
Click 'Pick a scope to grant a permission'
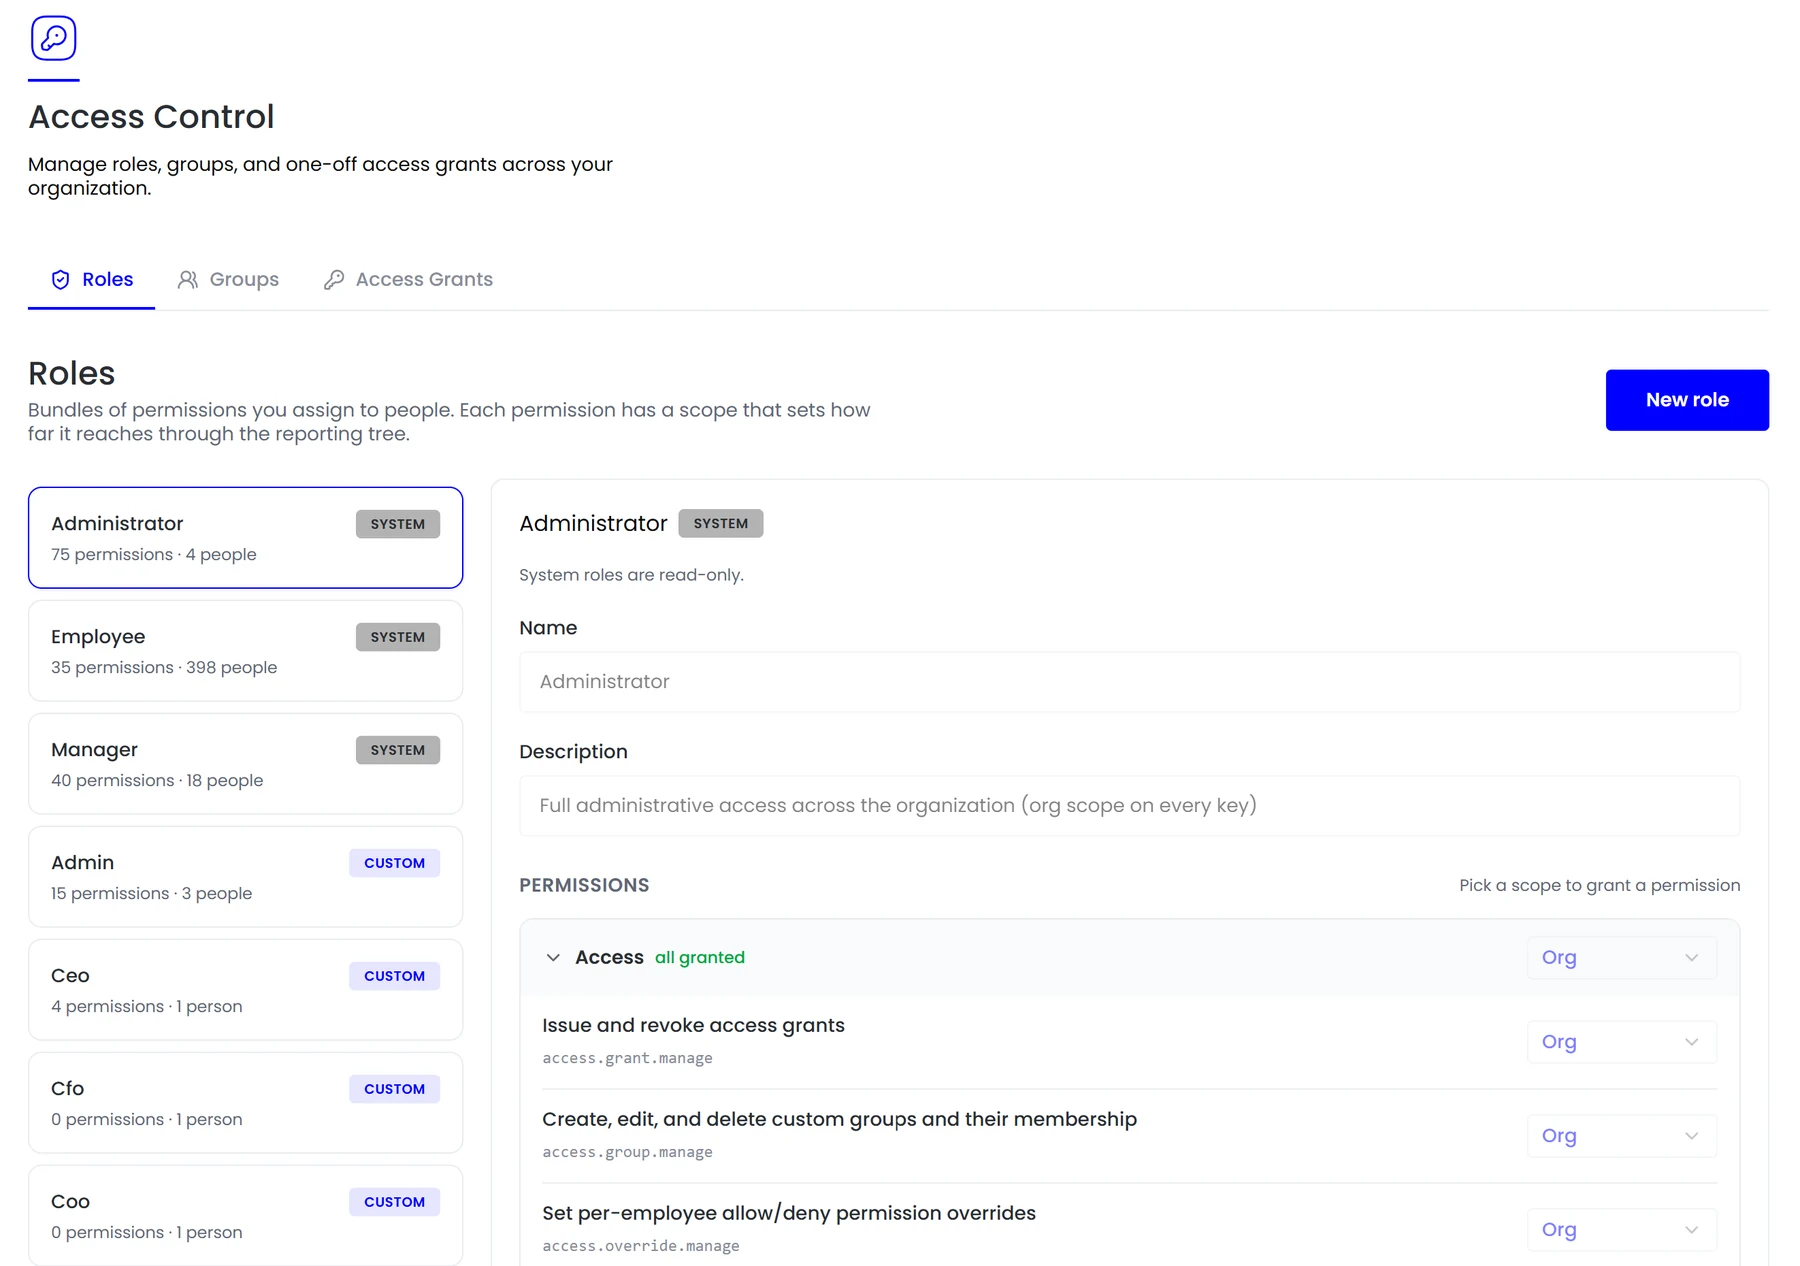[x=1600, y=885]
